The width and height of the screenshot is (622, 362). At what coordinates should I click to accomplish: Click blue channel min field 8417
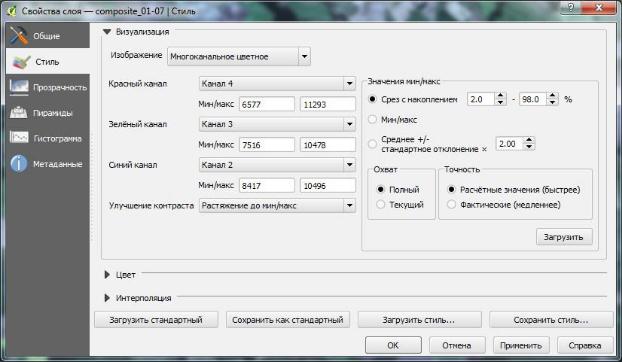tap(267, 185)
